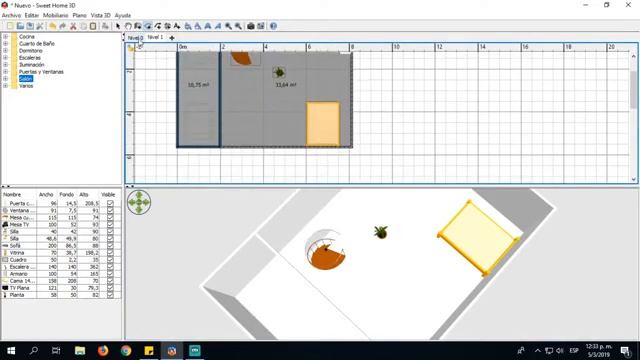Paste from the clipboard toolbar icon

coord(93,26)
